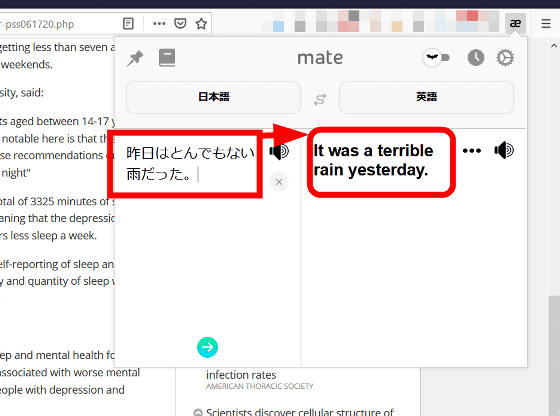This screenshot has height=416, width=560.
Task: Open Mate settings gear icon
Action: 505,58
